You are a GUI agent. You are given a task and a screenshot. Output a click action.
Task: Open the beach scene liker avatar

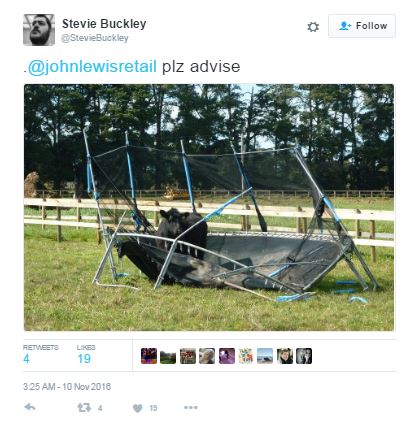coord(265,356)
